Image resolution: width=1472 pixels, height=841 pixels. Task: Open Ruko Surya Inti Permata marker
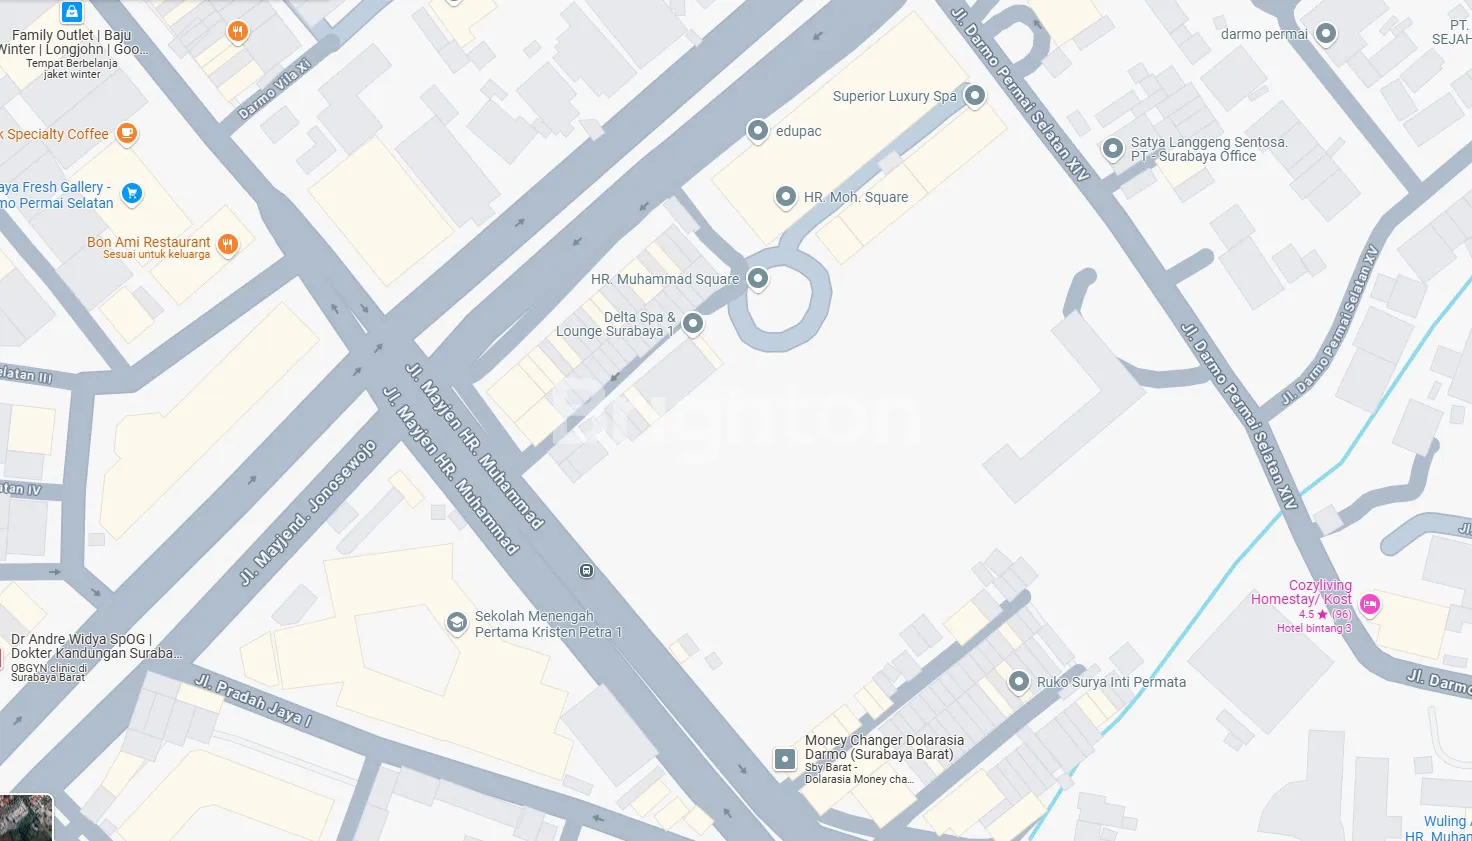click(1018, 682)
